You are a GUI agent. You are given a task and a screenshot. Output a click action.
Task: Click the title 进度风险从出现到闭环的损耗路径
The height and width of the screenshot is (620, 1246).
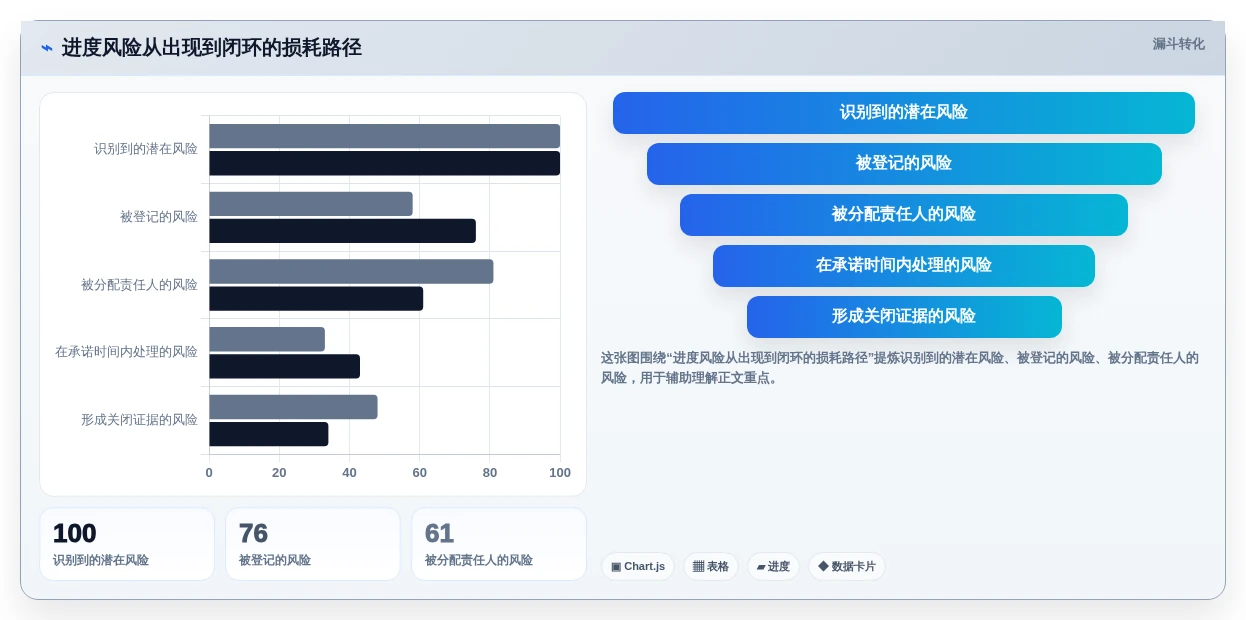pyautogui.click(x=212, y=48)
